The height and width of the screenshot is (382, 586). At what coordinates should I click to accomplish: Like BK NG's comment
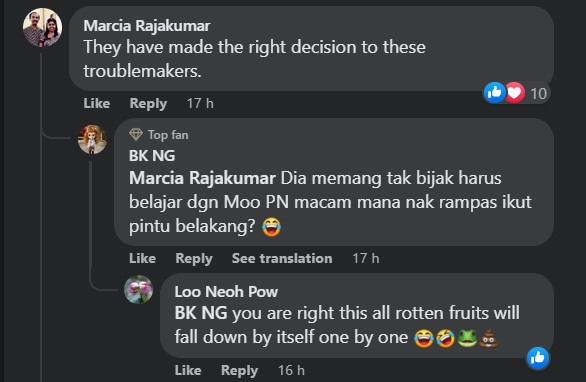tap(142, 258)
